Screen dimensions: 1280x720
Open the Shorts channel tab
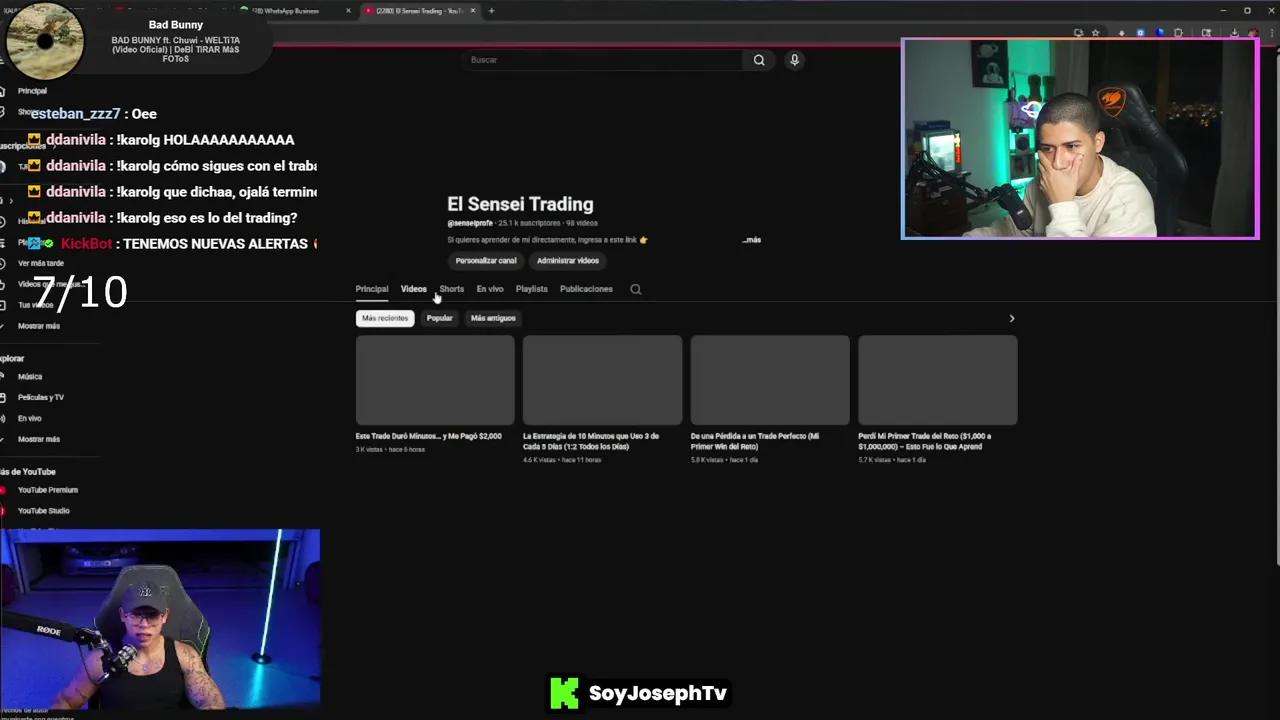[x=452, y=289]
